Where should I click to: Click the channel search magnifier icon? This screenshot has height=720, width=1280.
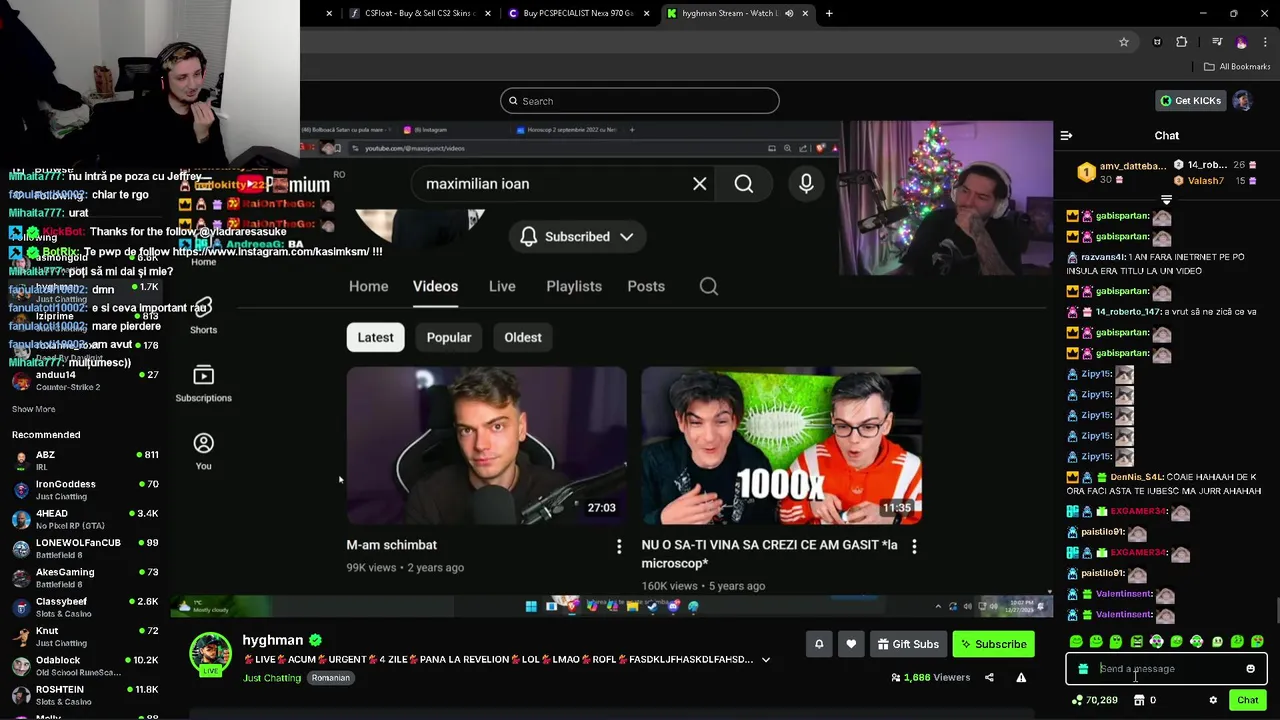click(709, 286)
